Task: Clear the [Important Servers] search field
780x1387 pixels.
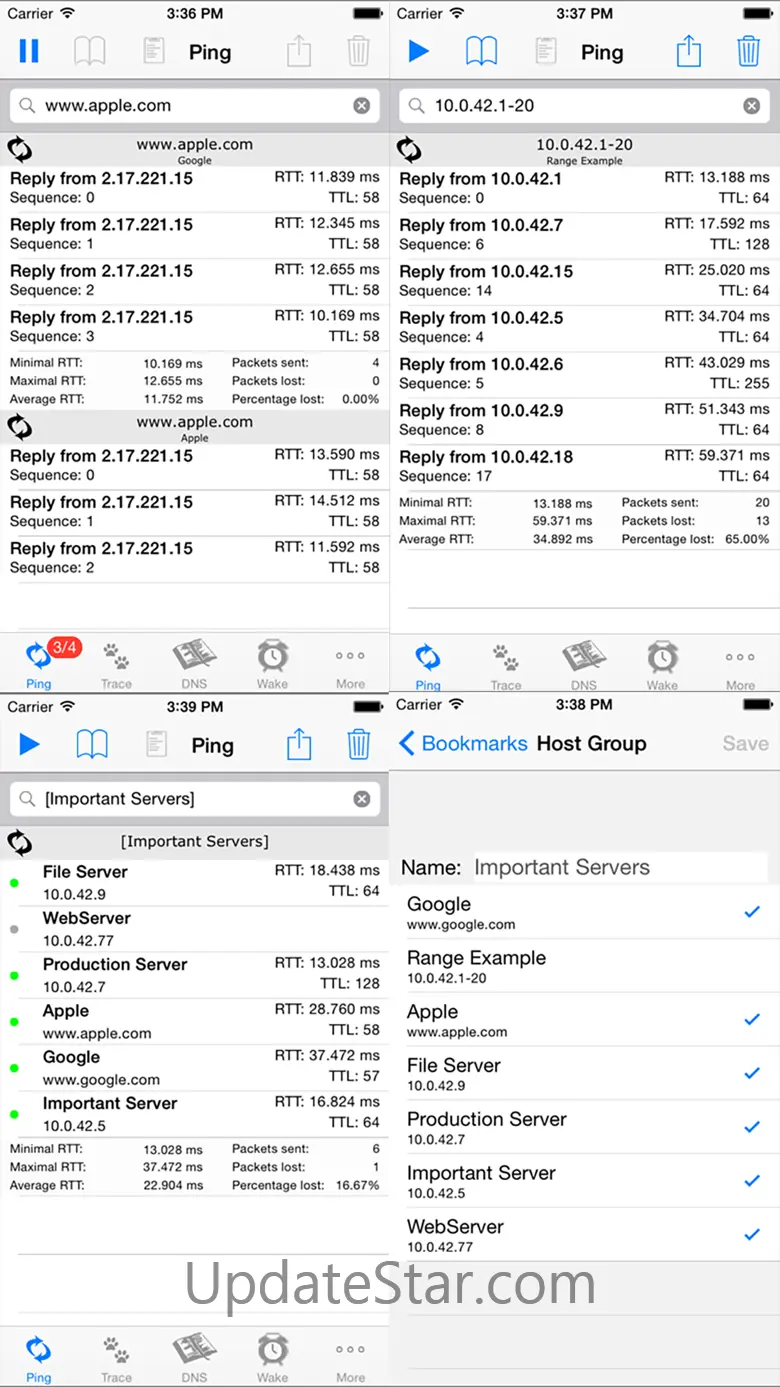Action: [362, 799]
